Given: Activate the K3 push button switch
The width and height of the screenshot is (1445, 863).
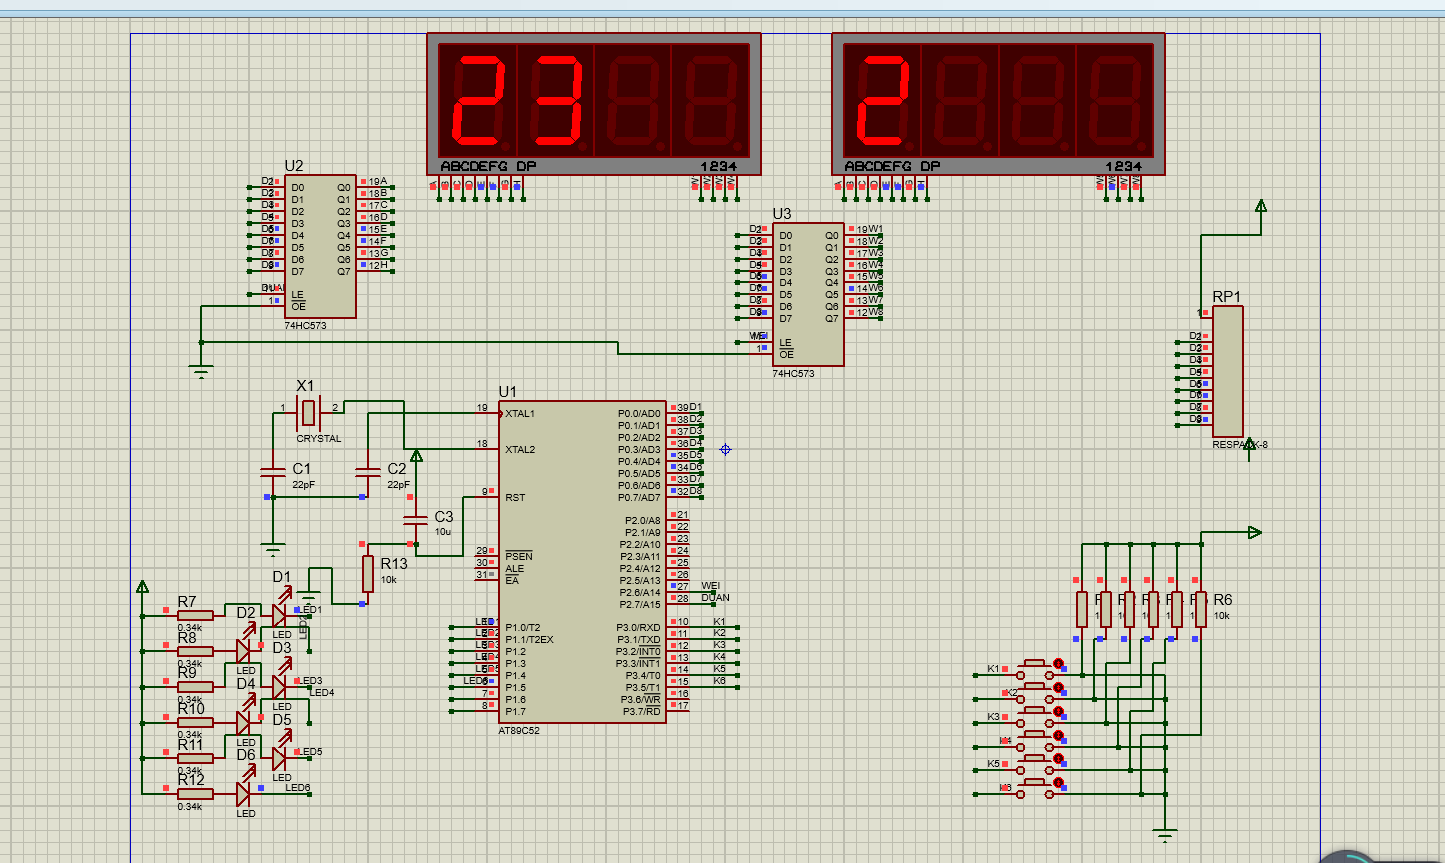Looking at the screenshot, I should (x=1037, y=717).
